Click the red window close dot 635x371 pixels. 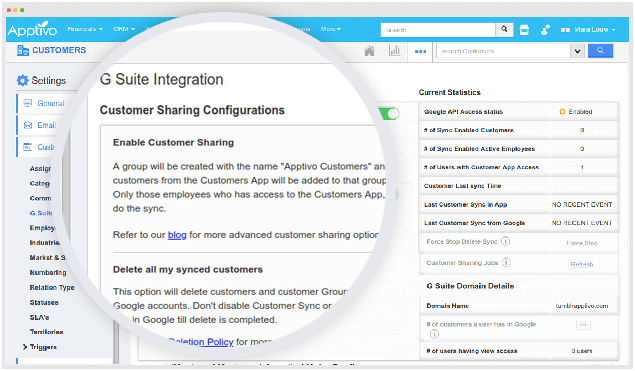pos(9,10)
